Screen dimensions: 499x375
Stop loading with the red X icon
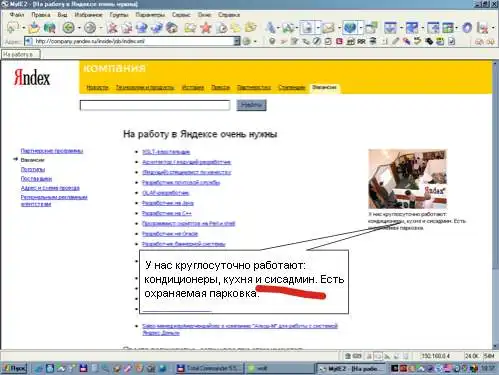coord(112,28)
